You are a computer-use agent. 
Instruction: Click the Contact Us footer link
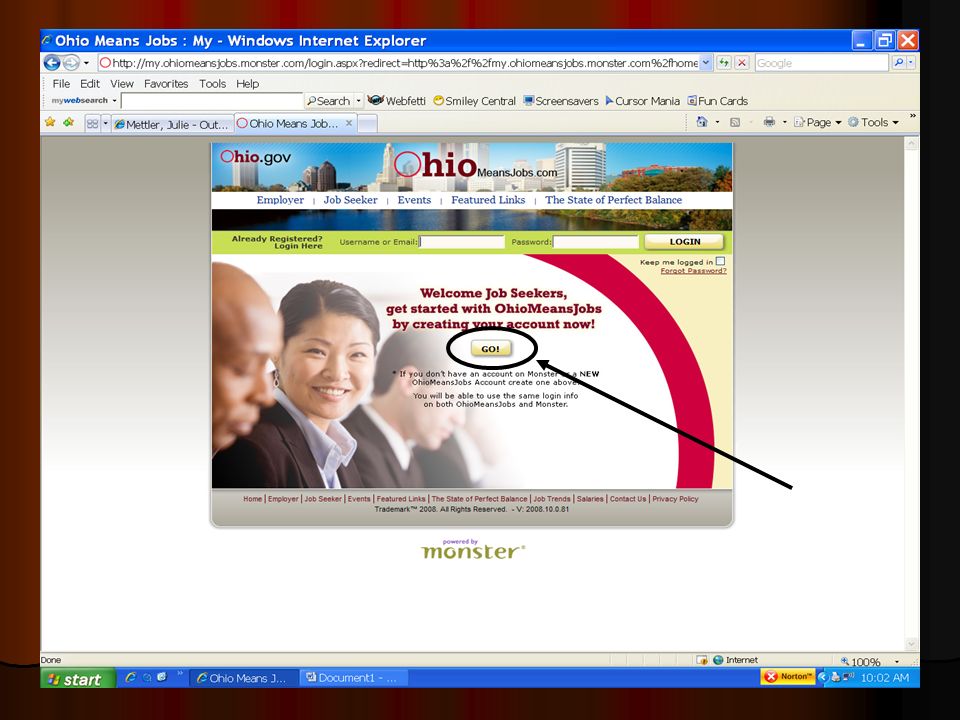(628, 499)
